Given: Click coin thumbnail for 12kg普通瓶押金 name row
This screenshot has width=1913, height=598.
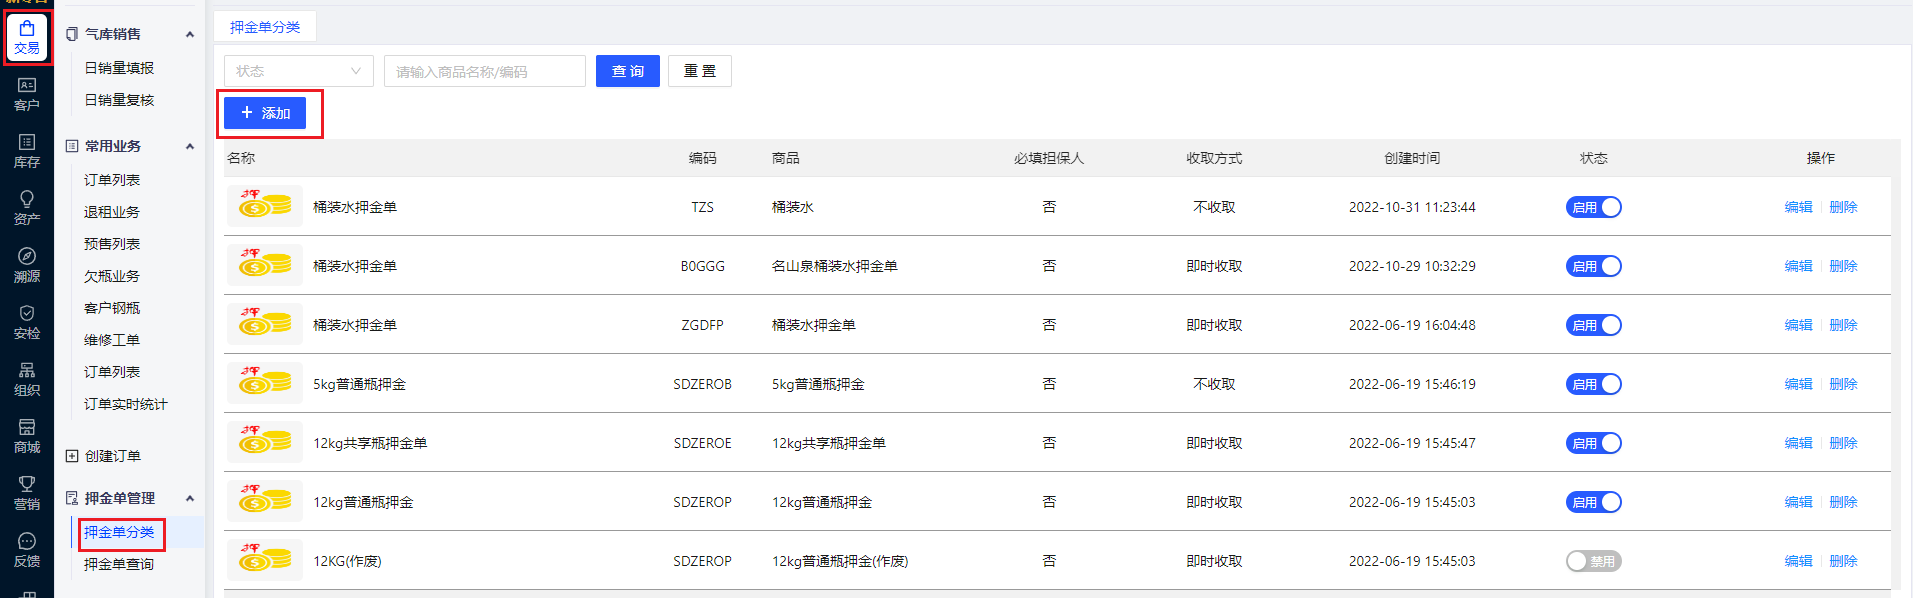Looking at the screenshot, I should pyautogui.click(x=265, y=501).
